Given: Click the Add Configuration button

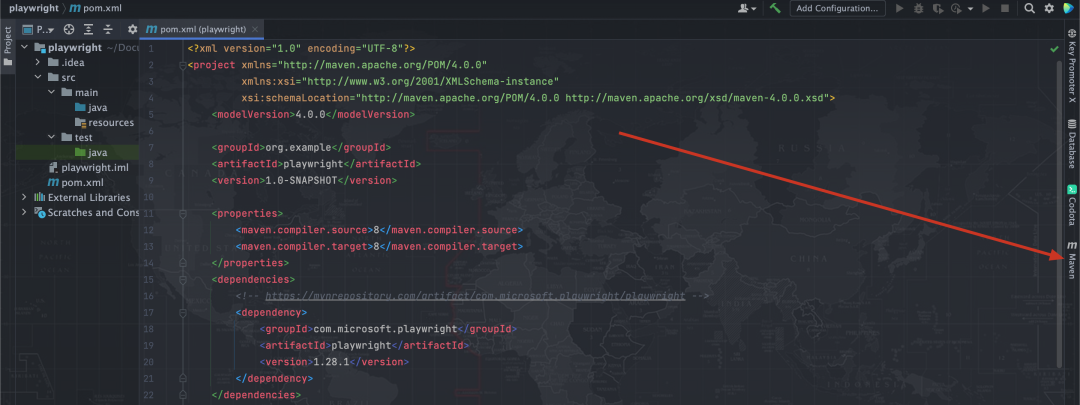Looking at the screenshot, I should click(838, 8).
